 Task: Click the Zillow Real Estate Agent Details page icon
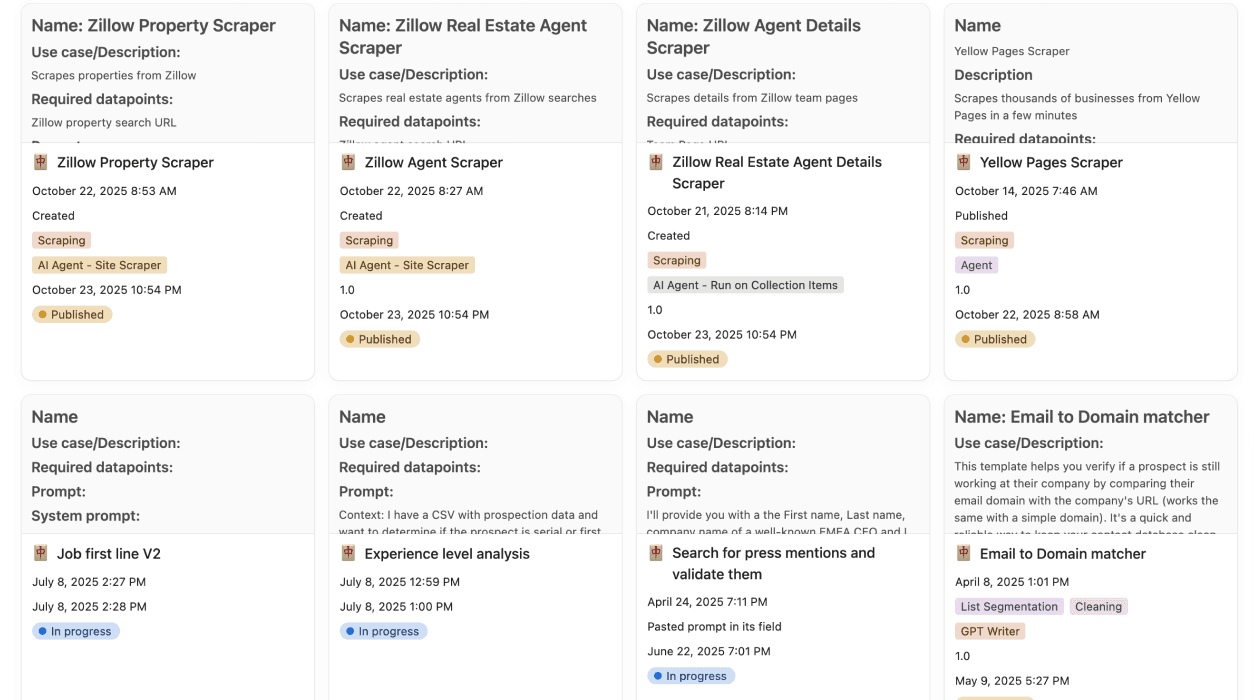point(656,162)
